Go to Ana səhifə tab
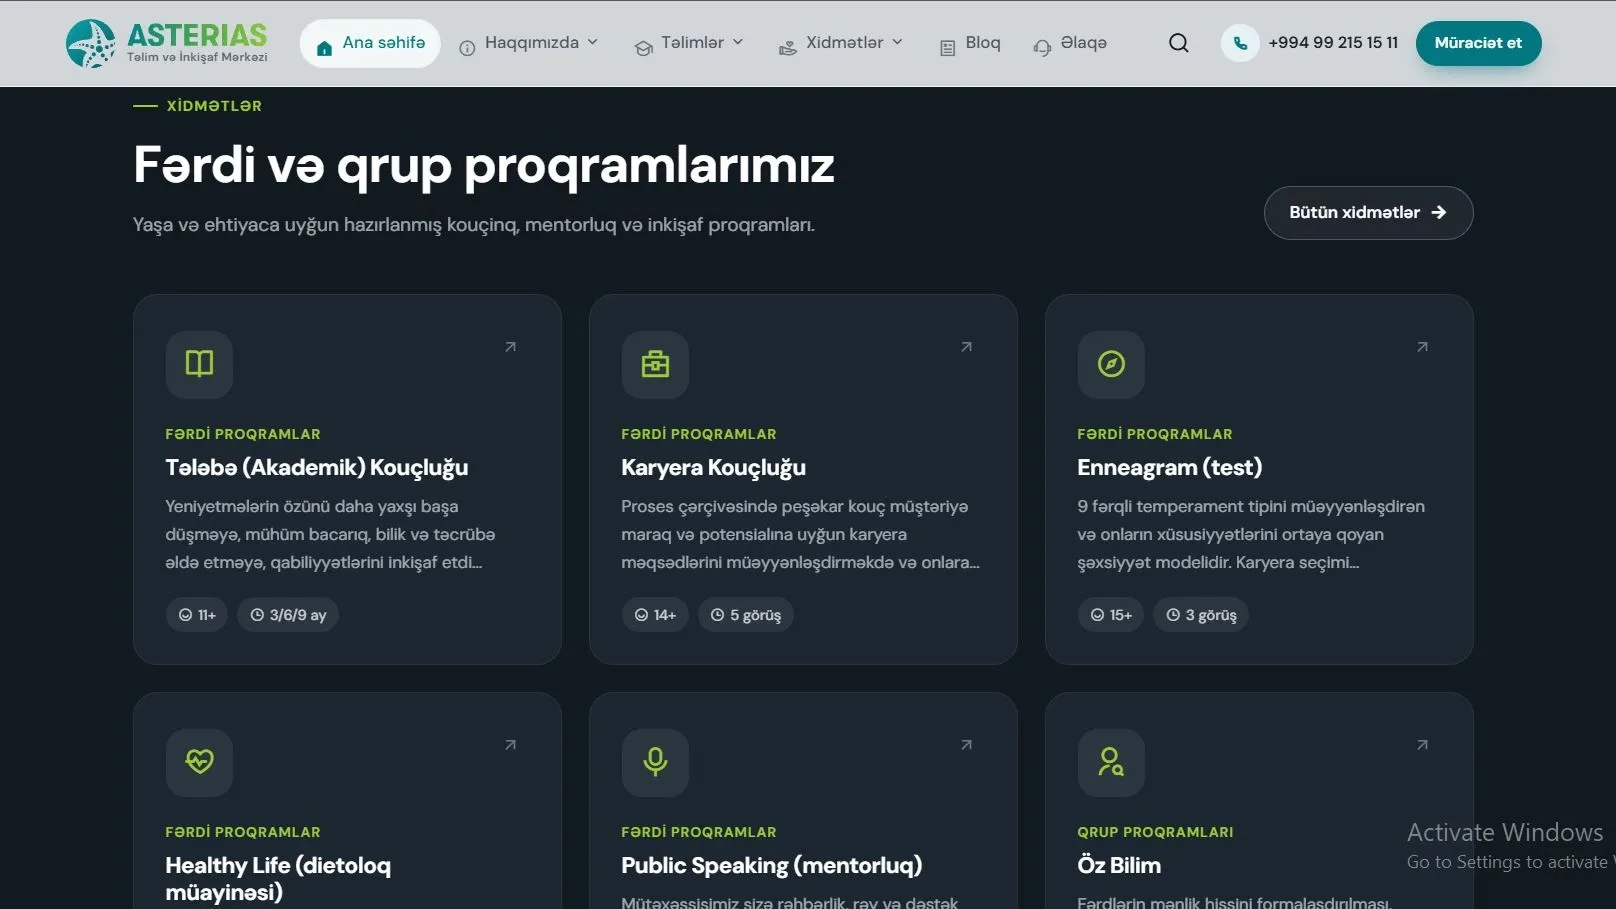1616x909 pixels. pyautogui.click(x=370, y=43)
